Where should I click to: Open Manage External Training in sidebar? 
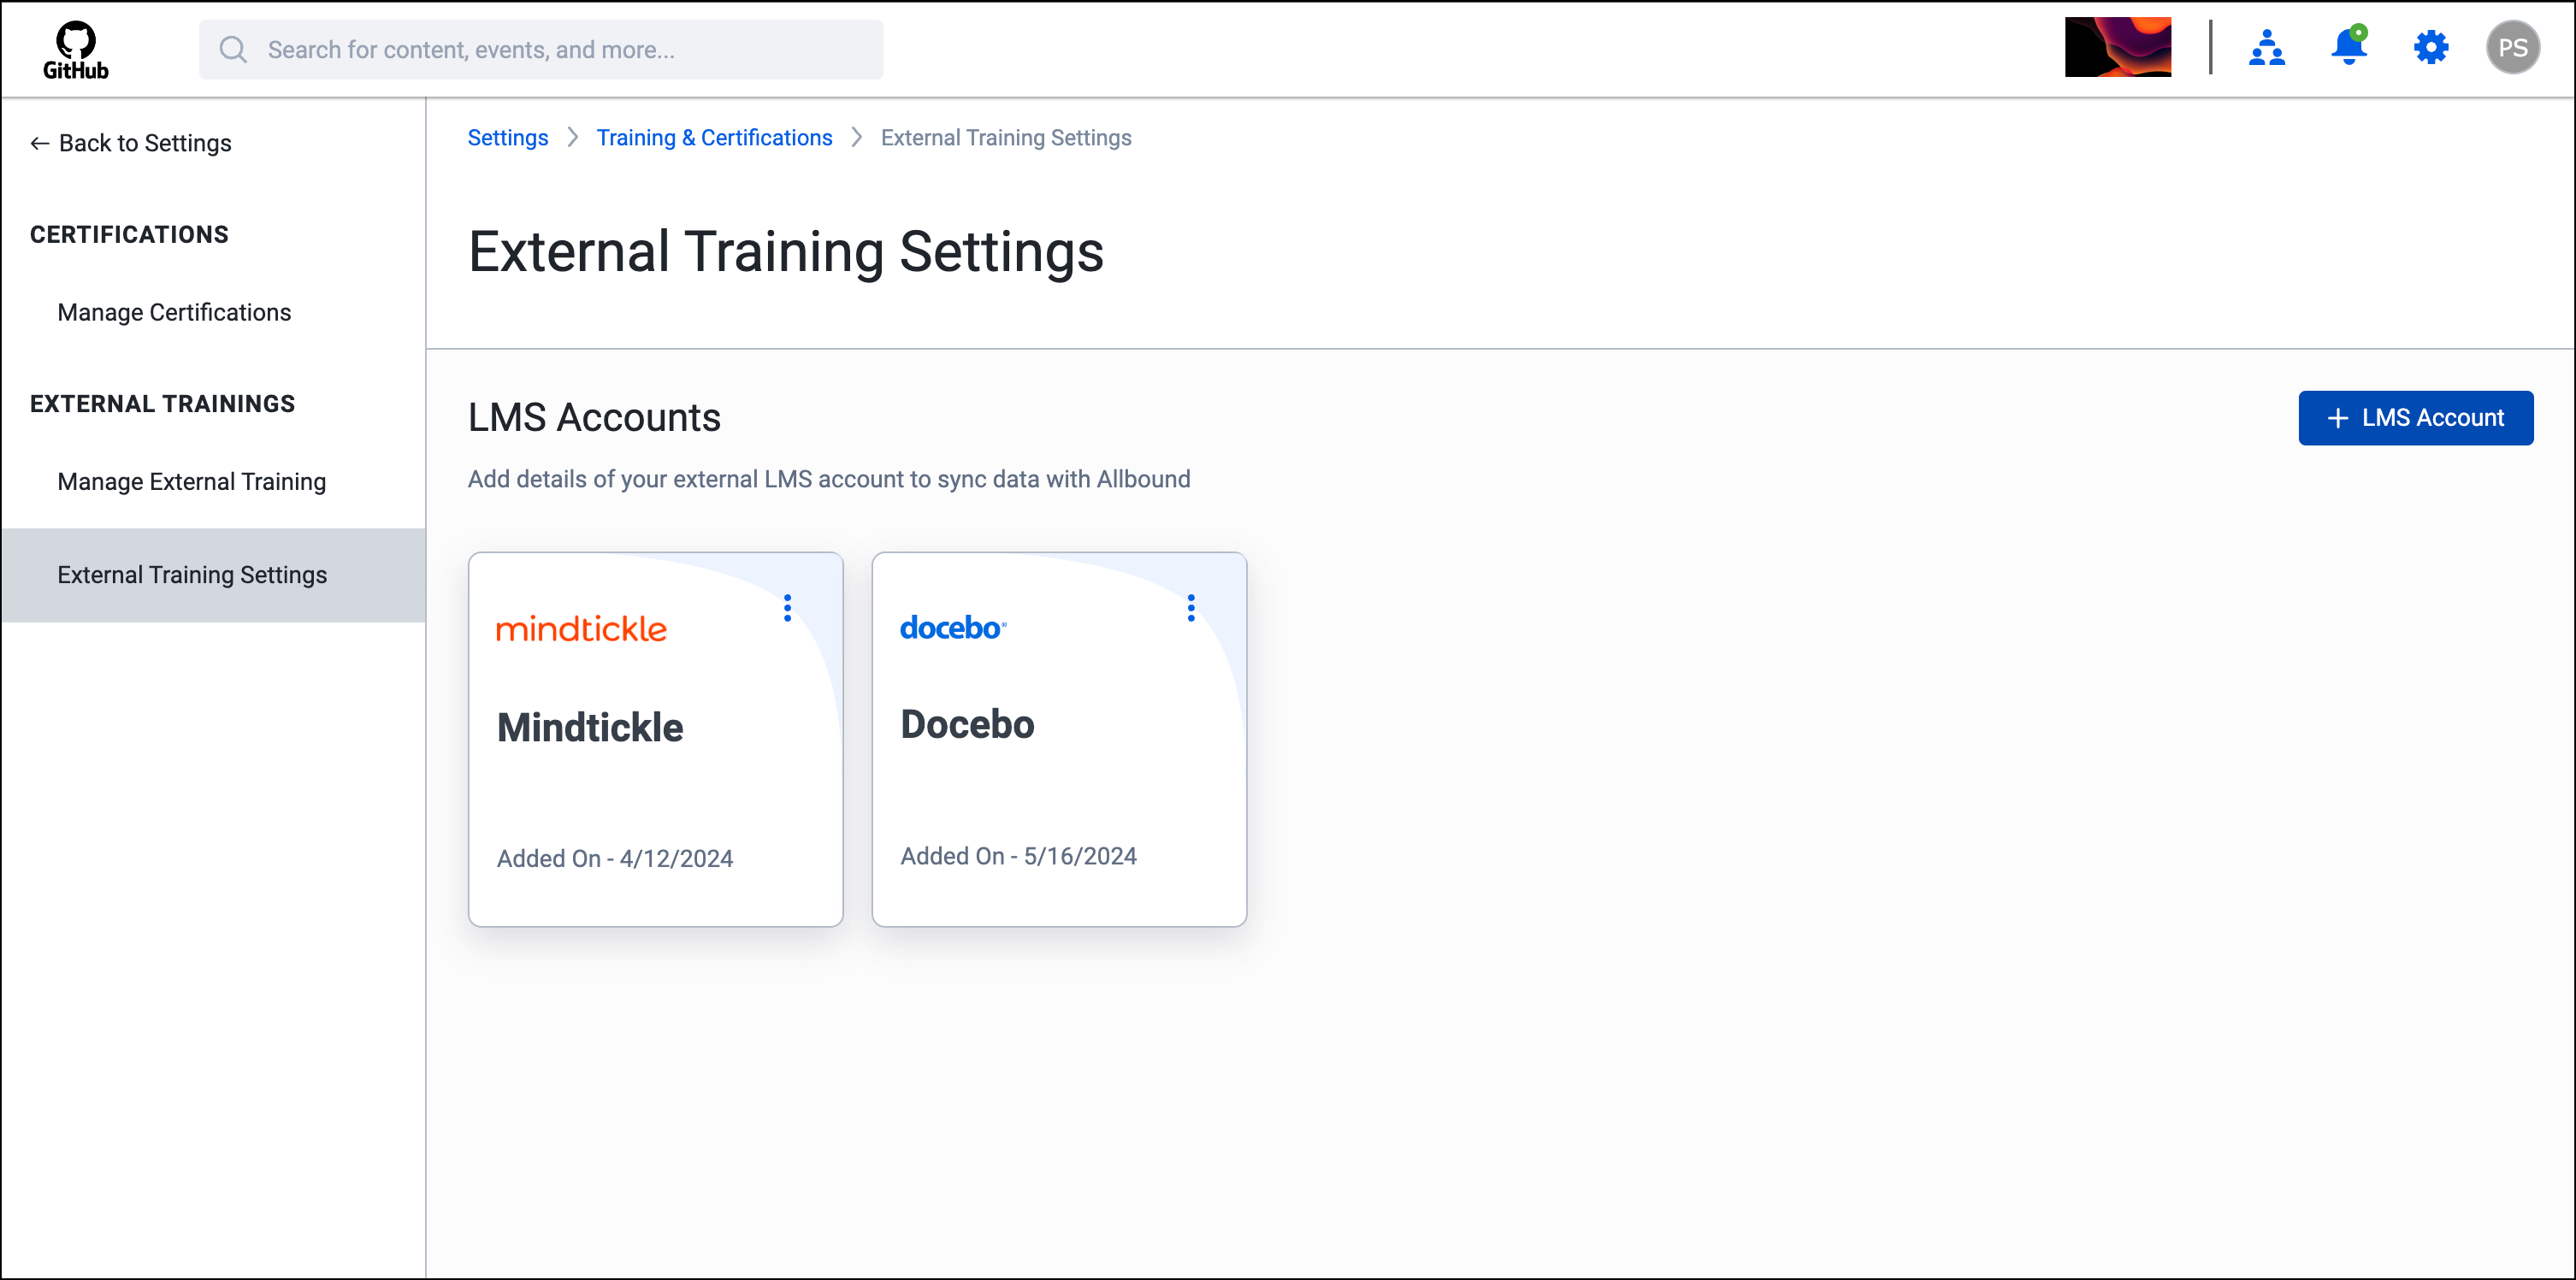192,482
